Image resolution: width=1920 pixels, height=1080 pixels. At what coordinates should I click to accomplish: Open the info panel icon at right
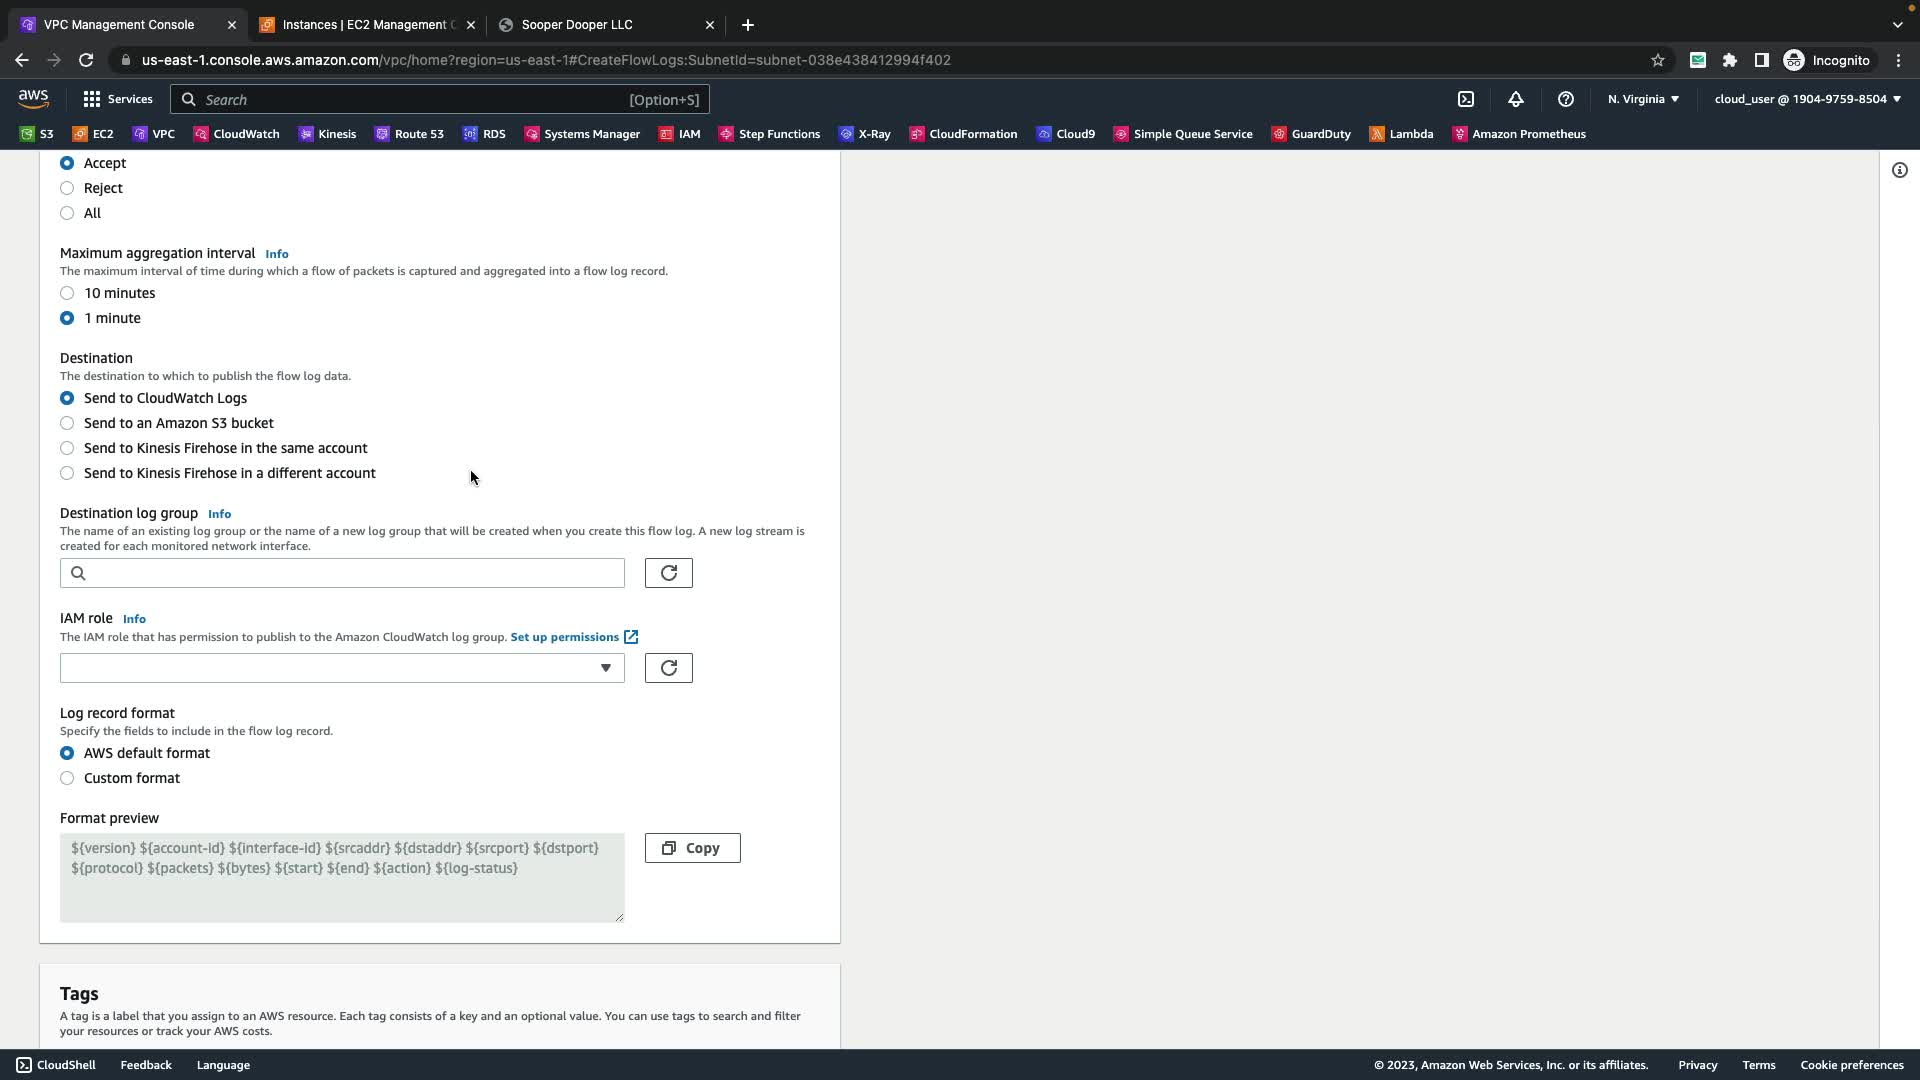coord(1900,170)
